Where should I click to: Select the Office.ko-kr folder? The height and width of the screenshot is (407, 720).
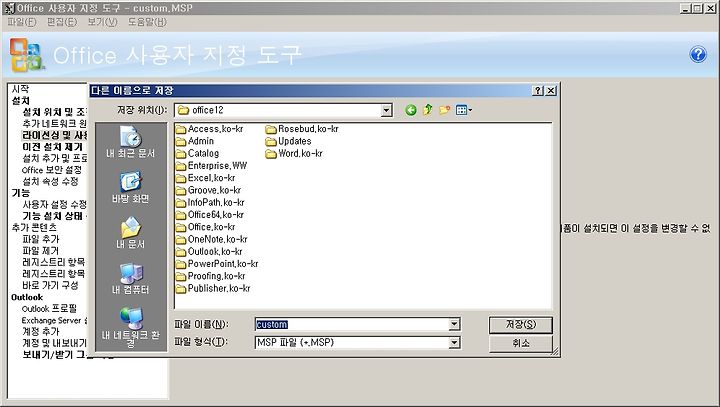(206, 227)
